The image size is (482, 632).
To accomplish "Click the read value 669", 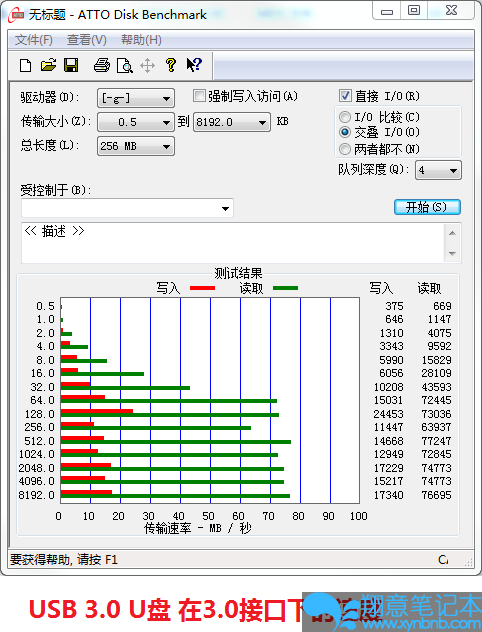I will coord(442,306).
